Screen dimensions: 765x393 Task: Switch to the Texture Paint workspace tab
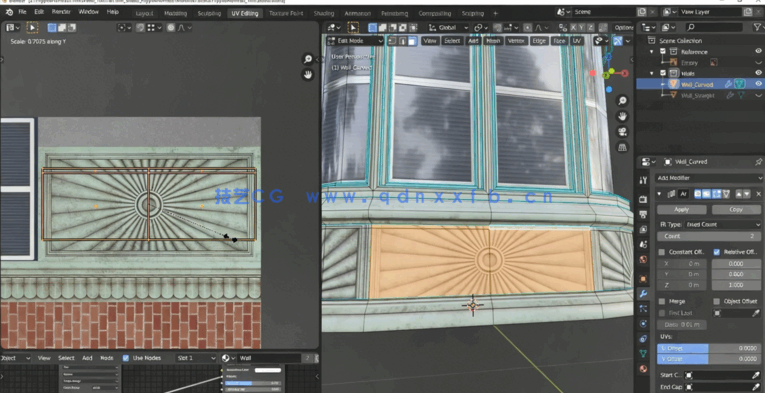pos(286,14)
